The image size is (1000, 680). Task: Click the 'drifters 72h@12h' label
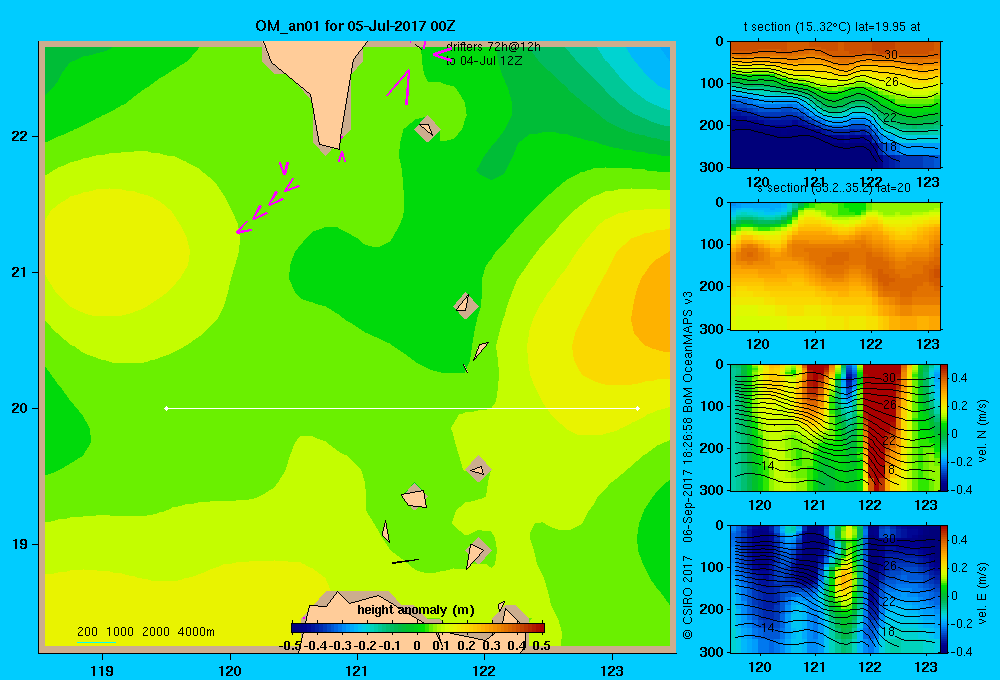pos(493,47)
